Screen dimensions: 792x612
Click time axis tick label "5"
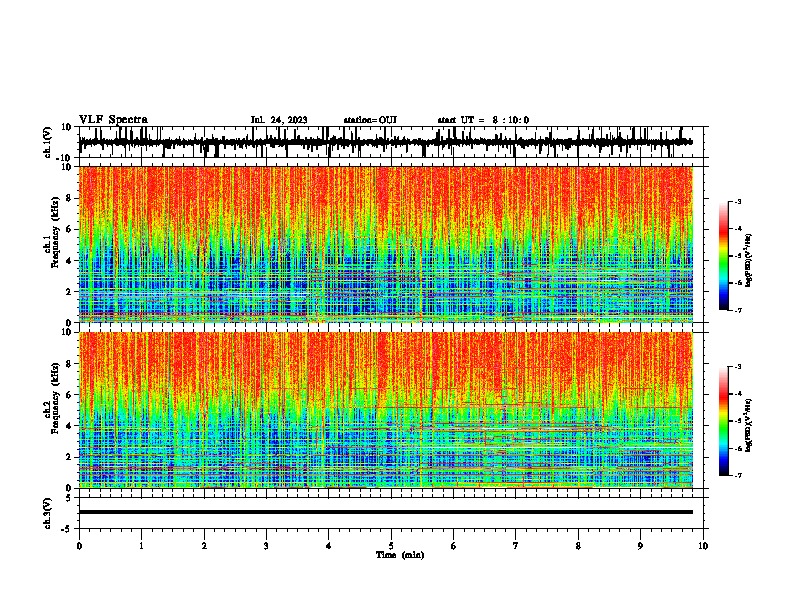point(391,546)
